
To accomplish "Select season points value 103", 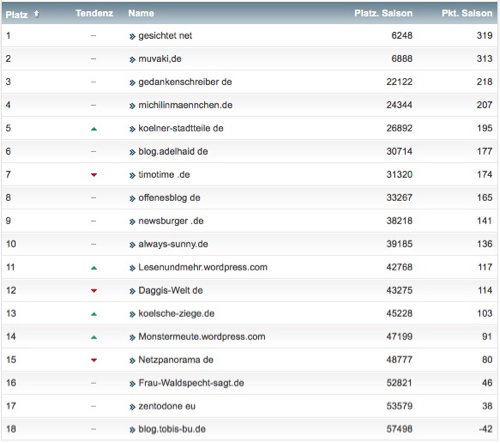I will (x=484, y=314).
